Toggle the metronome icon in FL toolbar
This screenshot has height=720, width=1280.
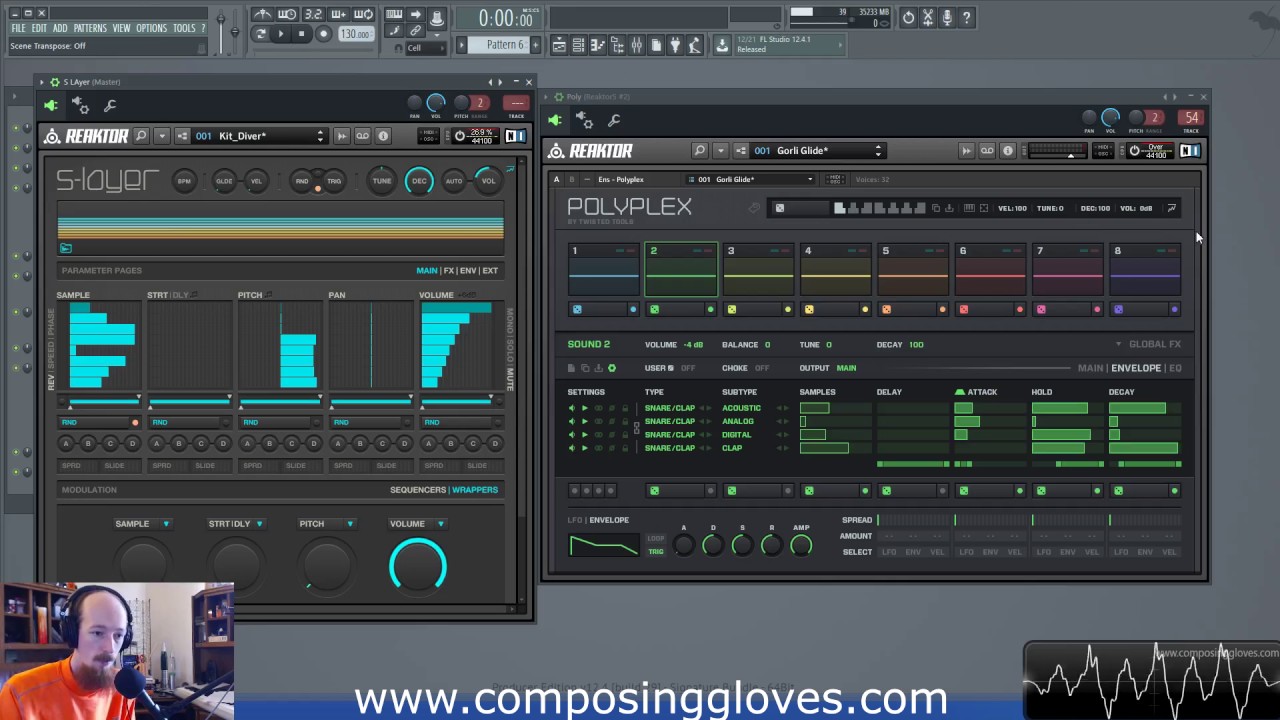(261, 15)
